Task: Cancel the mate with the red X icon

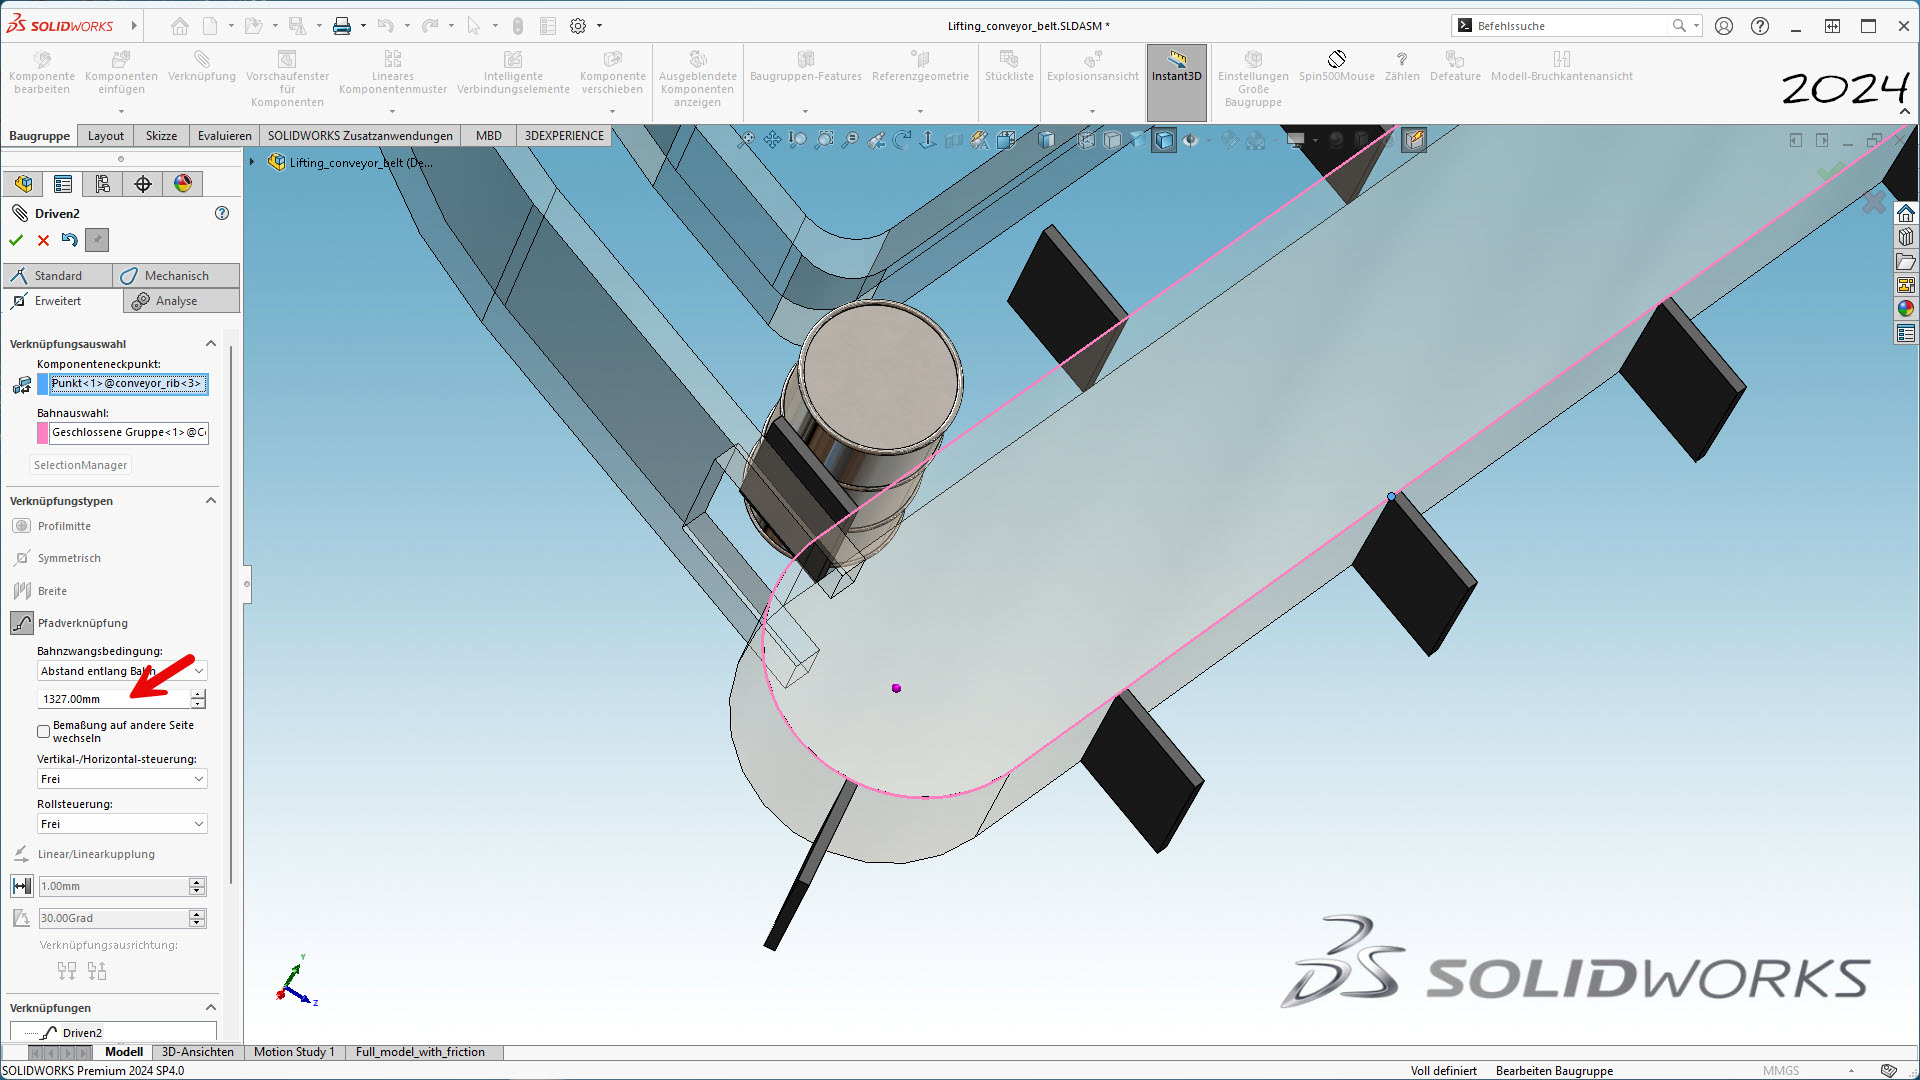Action: coord(43,240)
